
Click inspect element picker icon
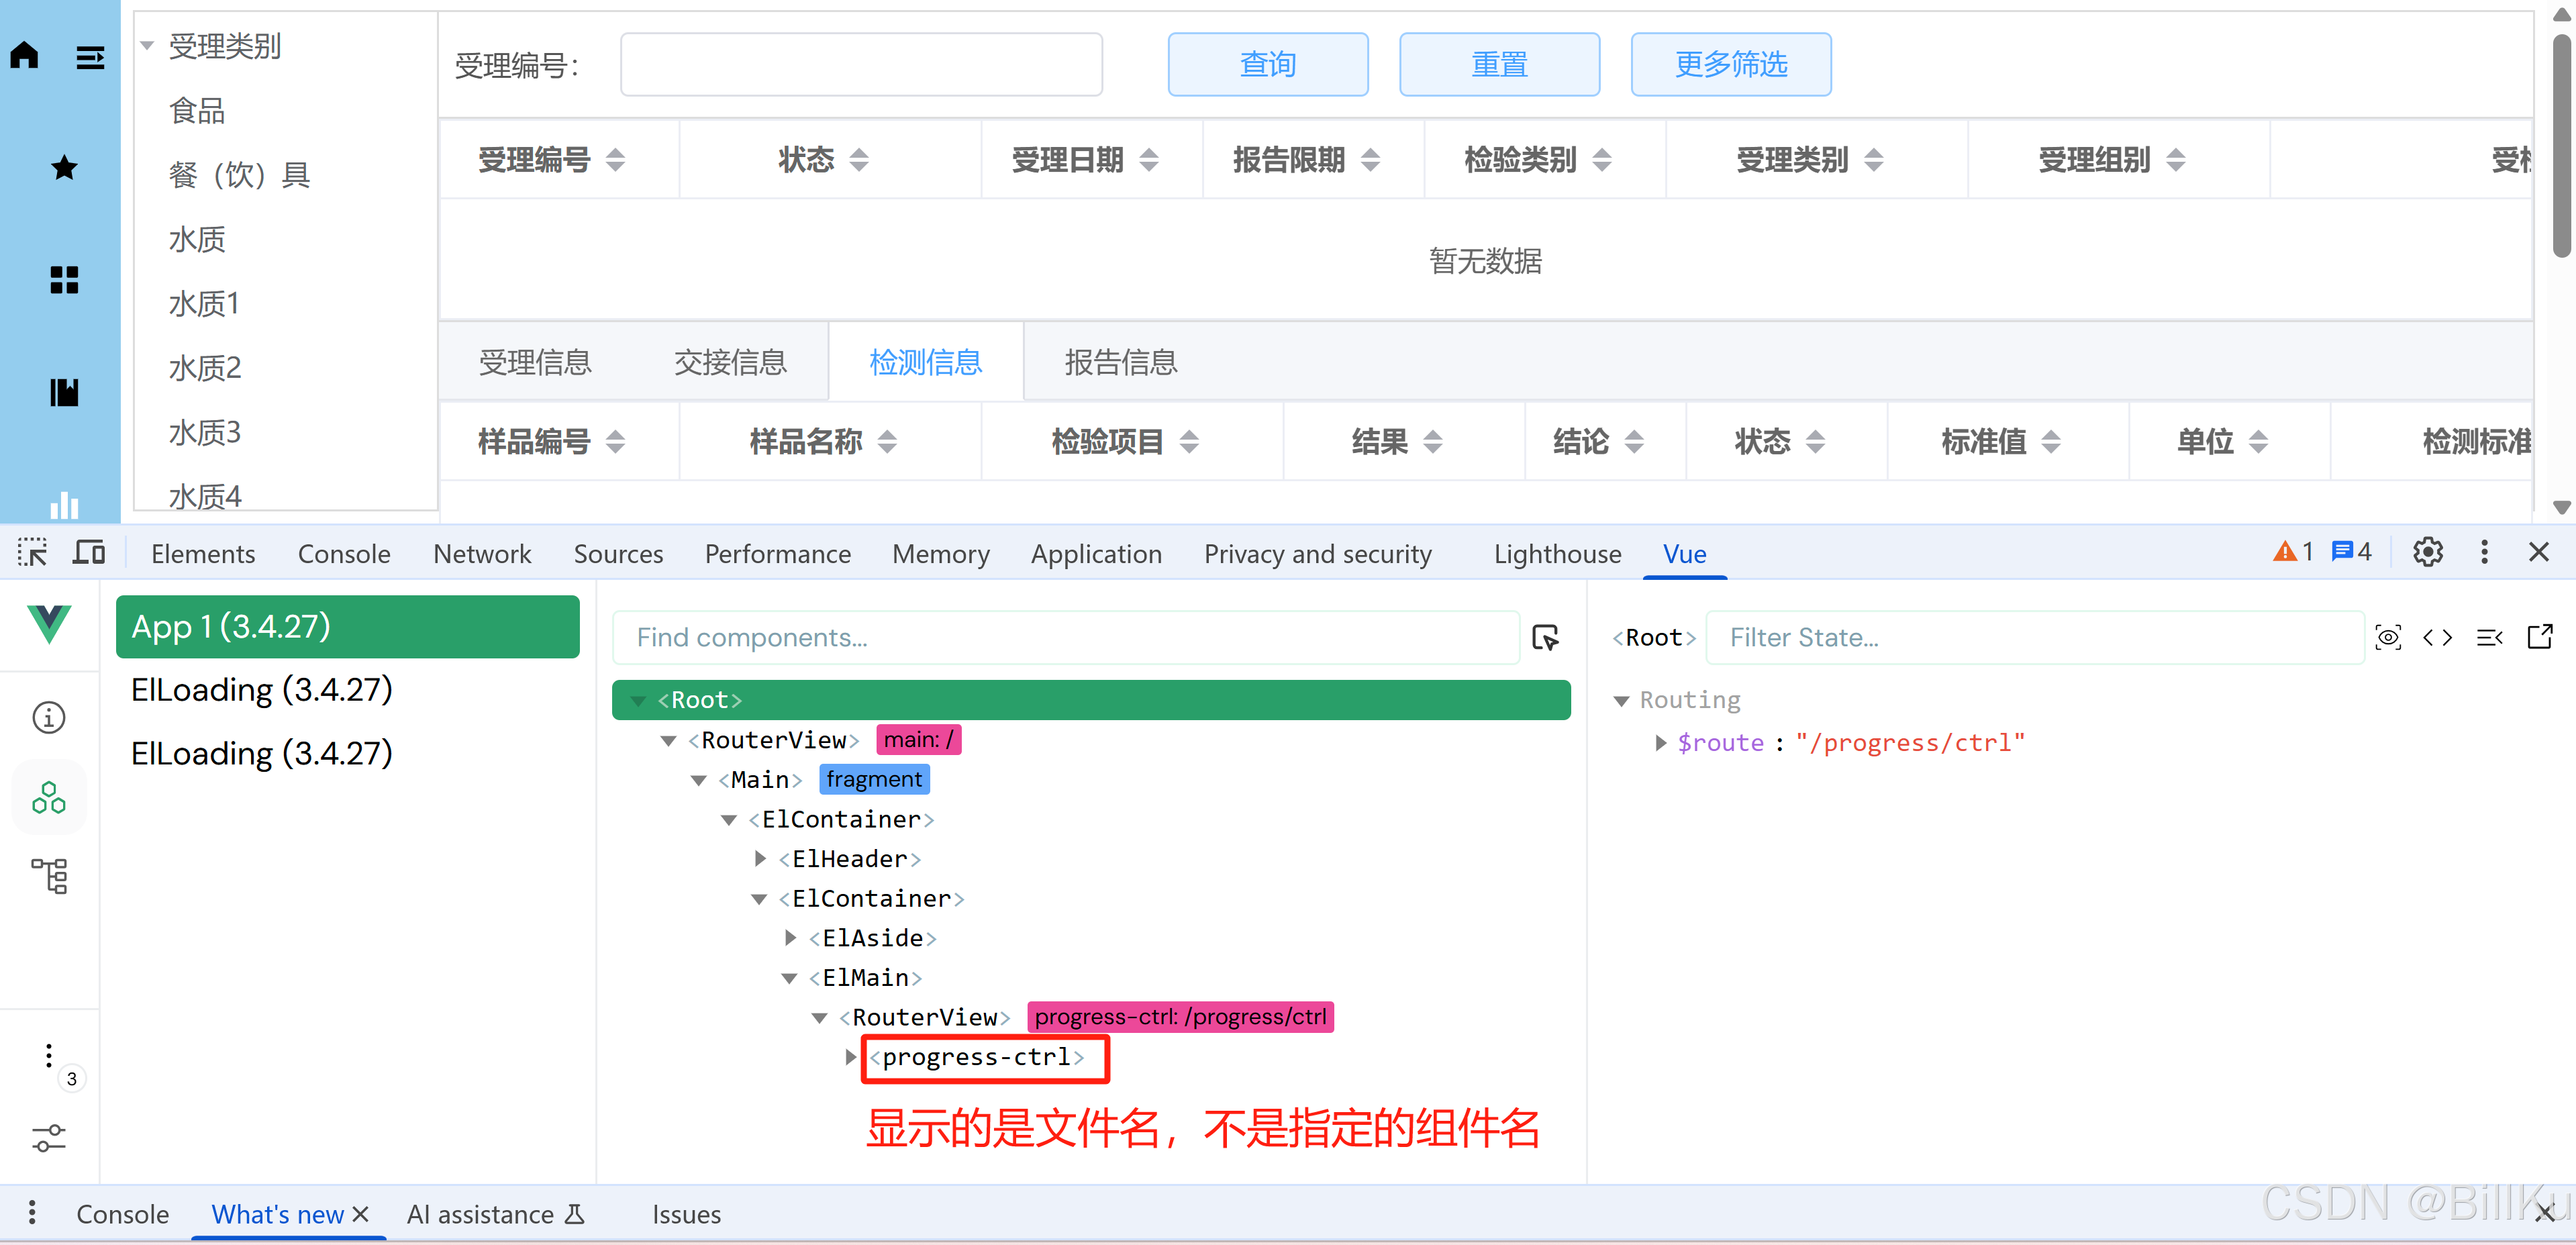pos(32,552)
